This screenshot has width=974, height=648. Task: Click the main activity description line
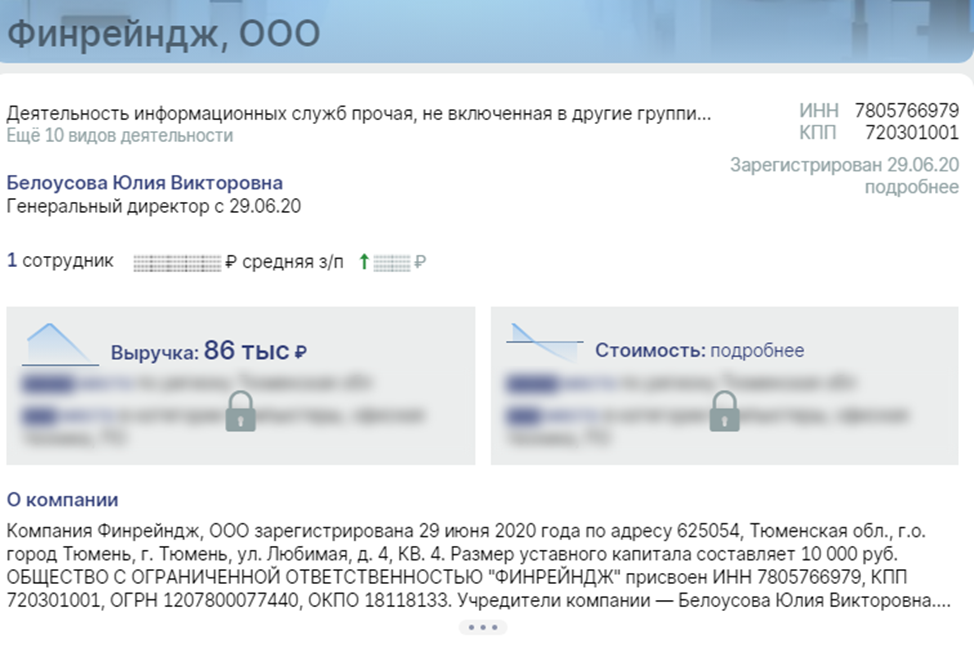[358, 114]
